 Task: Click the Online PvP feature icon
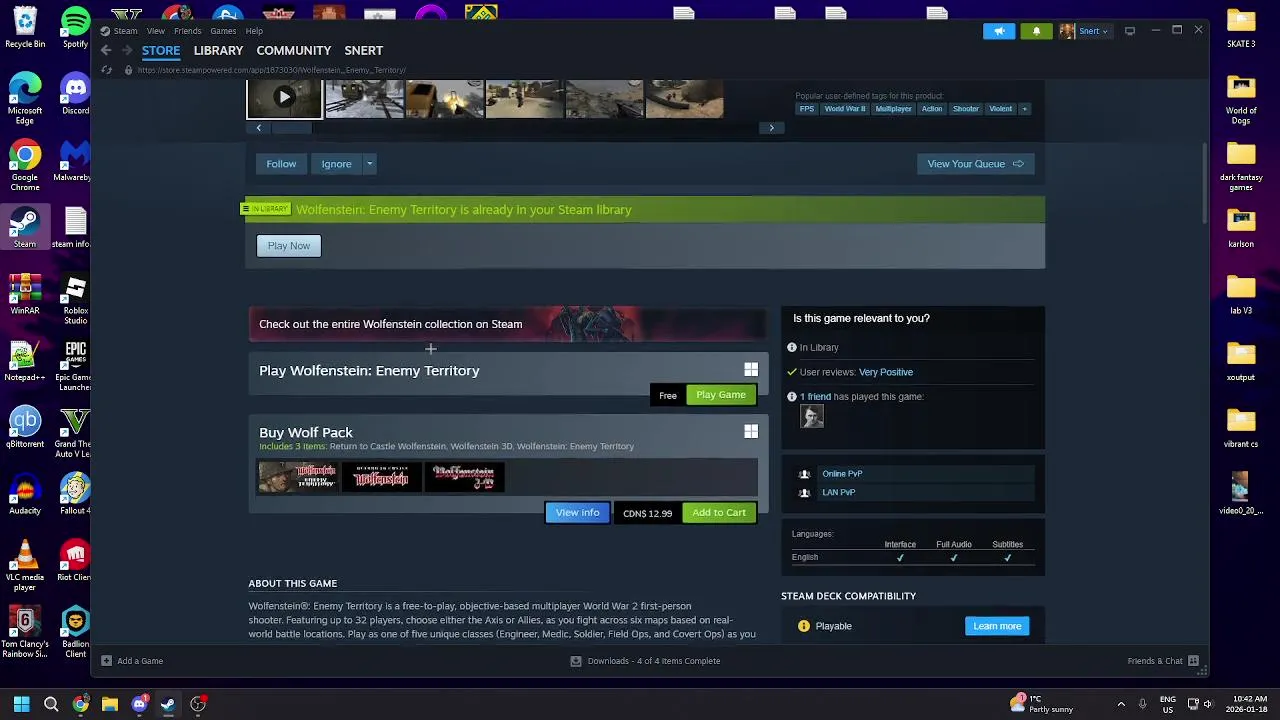pyautogui.click(x=804, y=474)
